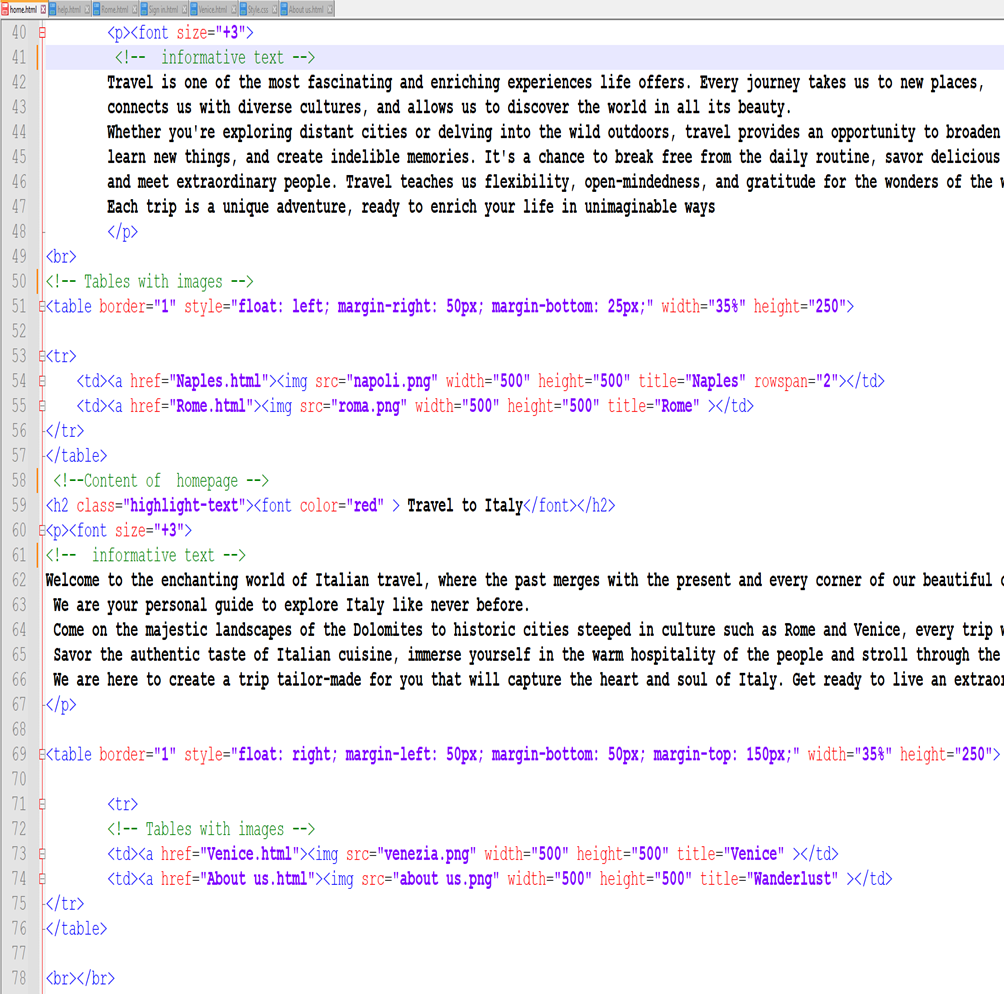Collapse the table fold at line 51
The image size is (1004, 994).
pyautogui.click(x=42, y=306)
